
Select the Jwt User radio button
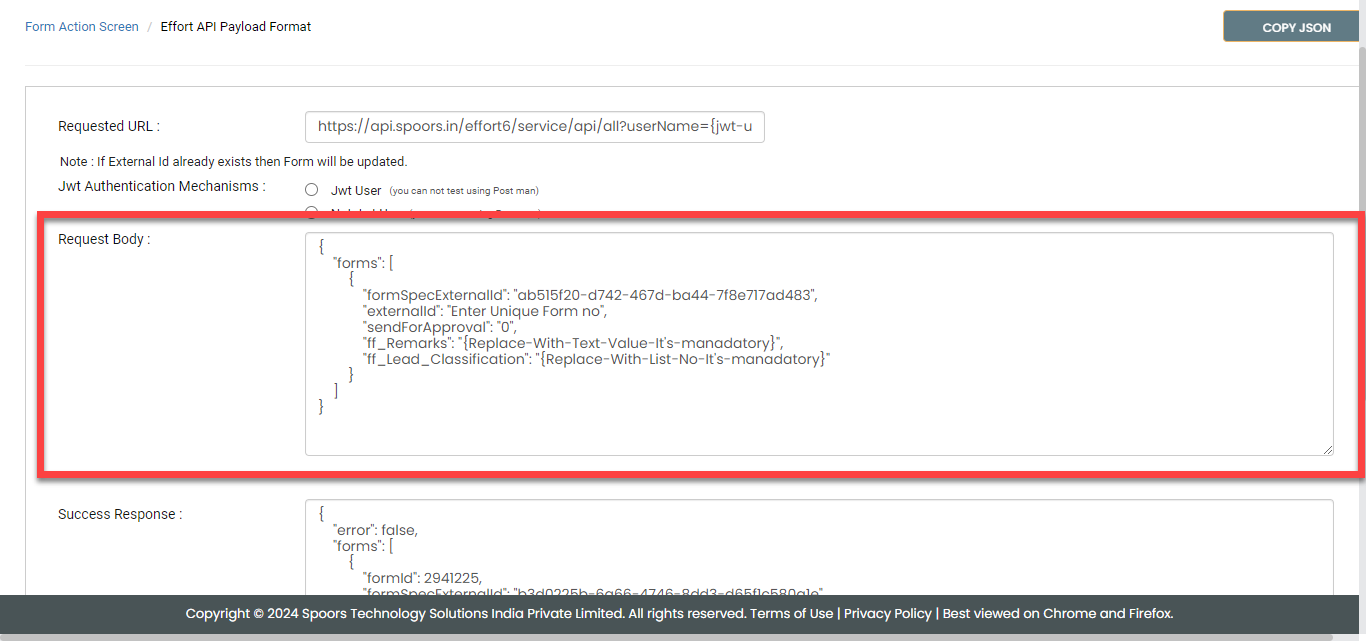pos(312,190)
